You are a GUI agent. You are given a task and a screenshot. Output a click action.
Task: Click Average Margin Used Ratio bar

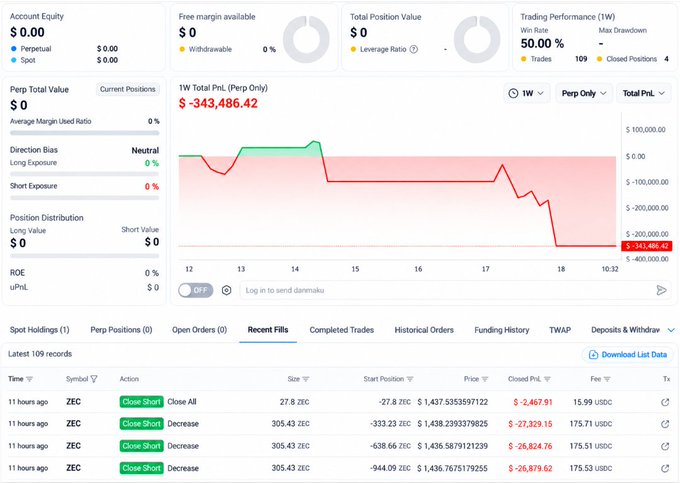[85, 133]
